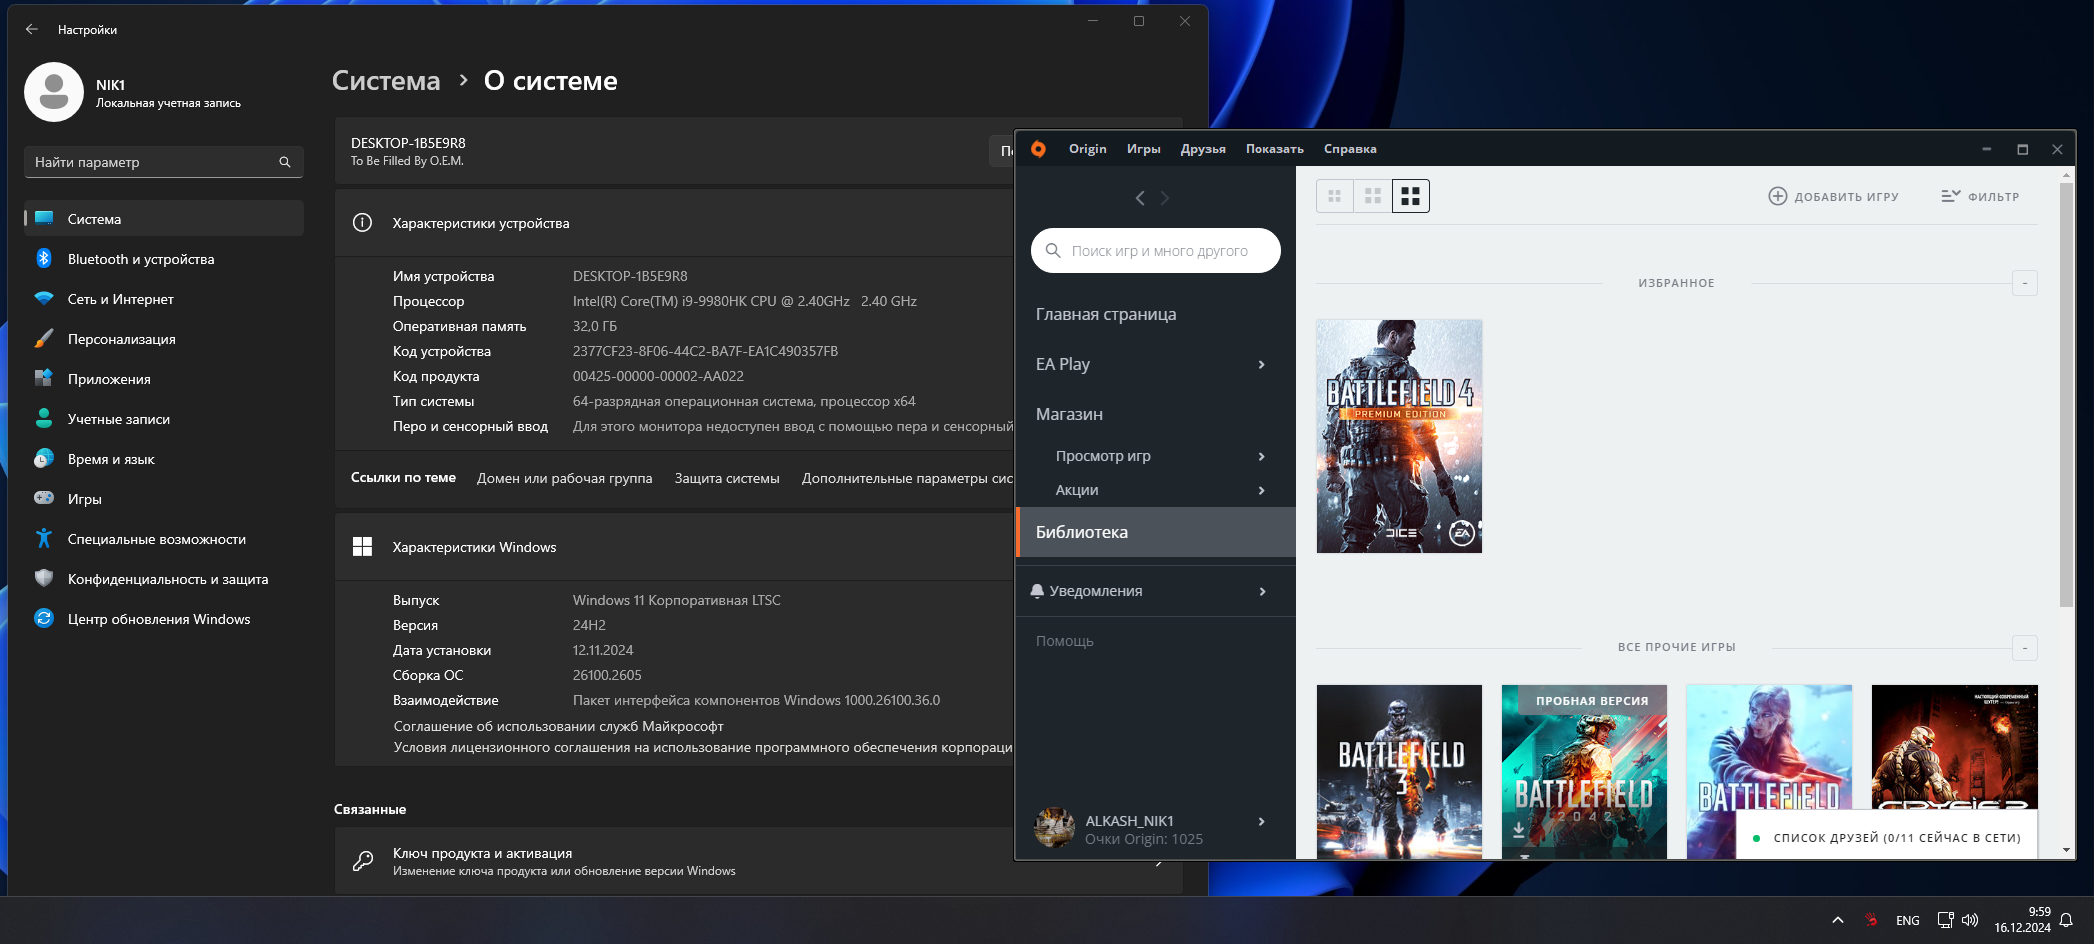
Task: Click the Система breadcrumb in the Settings header
Action: coord(386,81)
